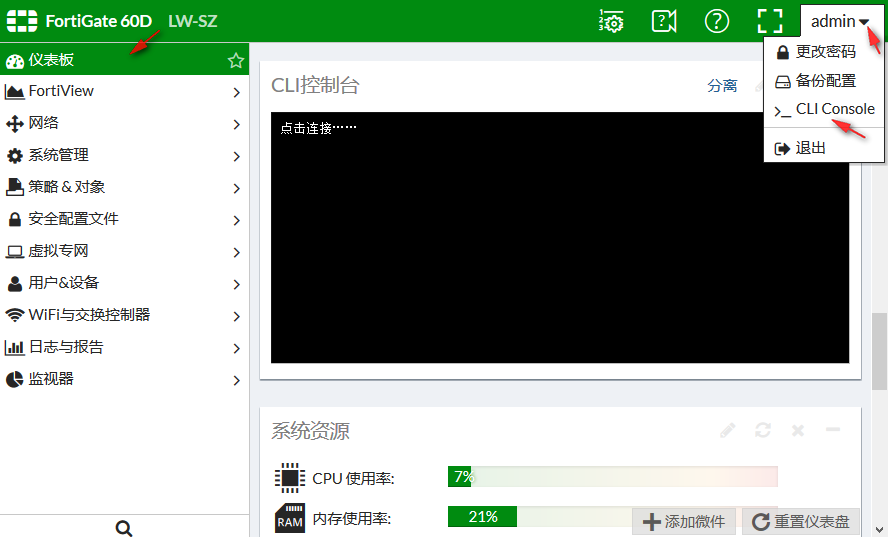Click the 监视器 pie chart icon
Image resolution: width=888 pixels, height=537 pixels.
pos(15,380)
